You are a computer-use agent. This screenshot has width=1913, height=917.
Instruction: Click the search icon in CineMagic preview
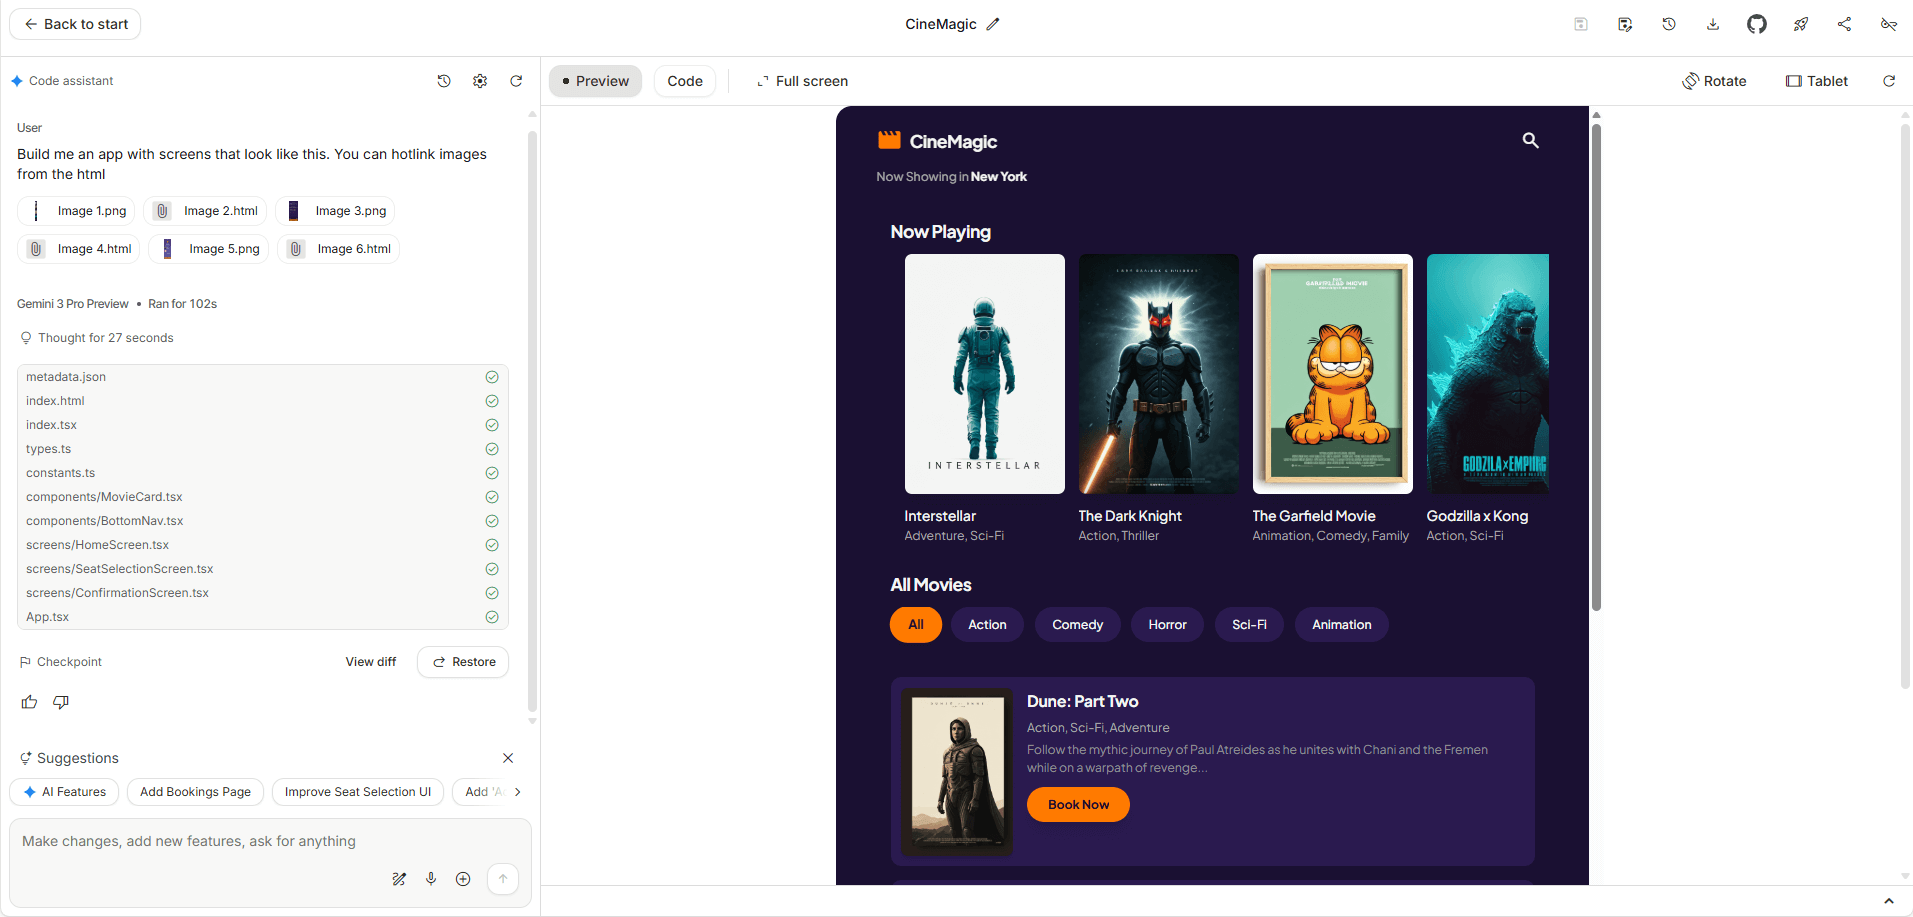1530,141
